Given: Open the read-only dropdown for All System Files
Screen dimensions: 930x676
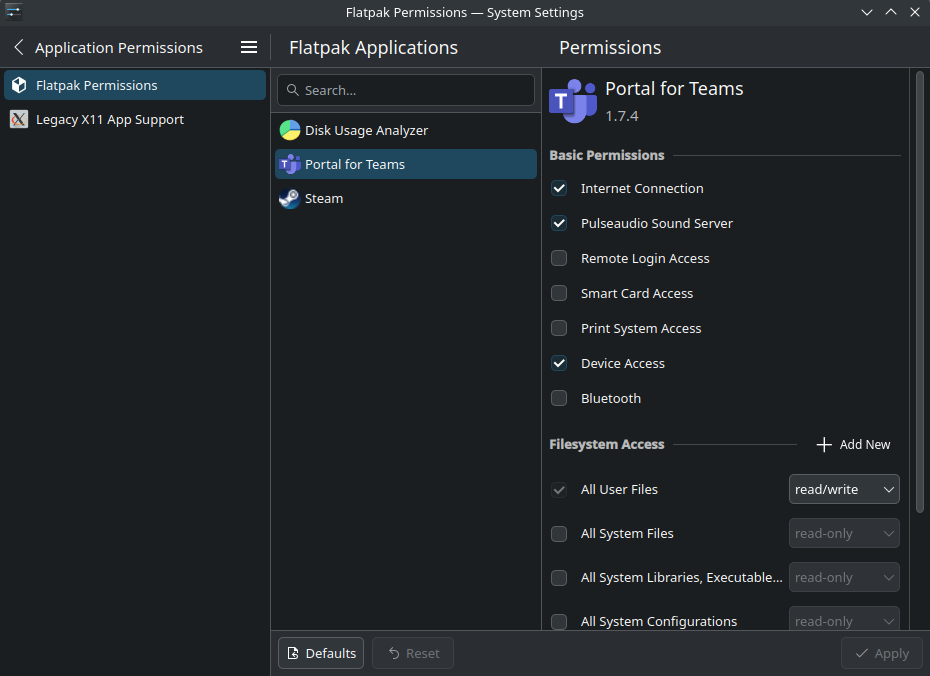Looking at the screenshot, I should [x=844, y=533].
